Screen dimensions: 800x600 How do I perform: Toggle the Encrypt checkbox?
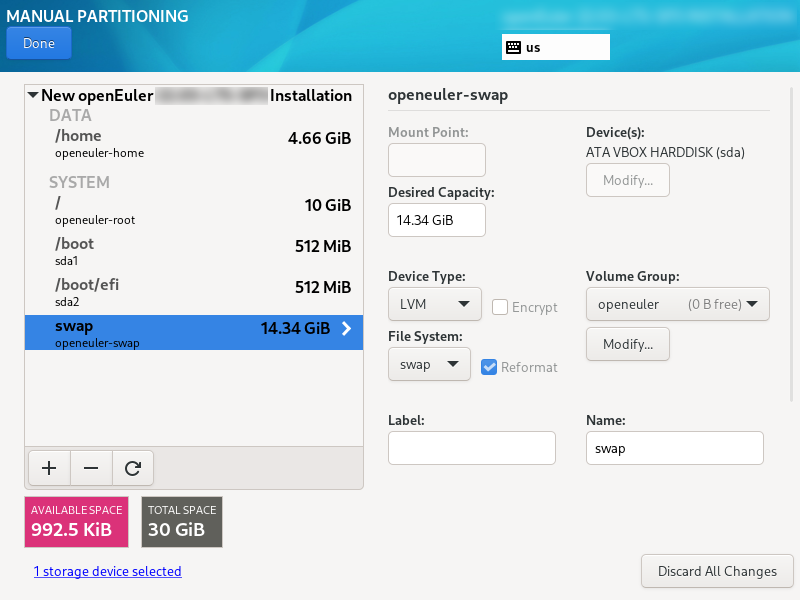point(500,307)
